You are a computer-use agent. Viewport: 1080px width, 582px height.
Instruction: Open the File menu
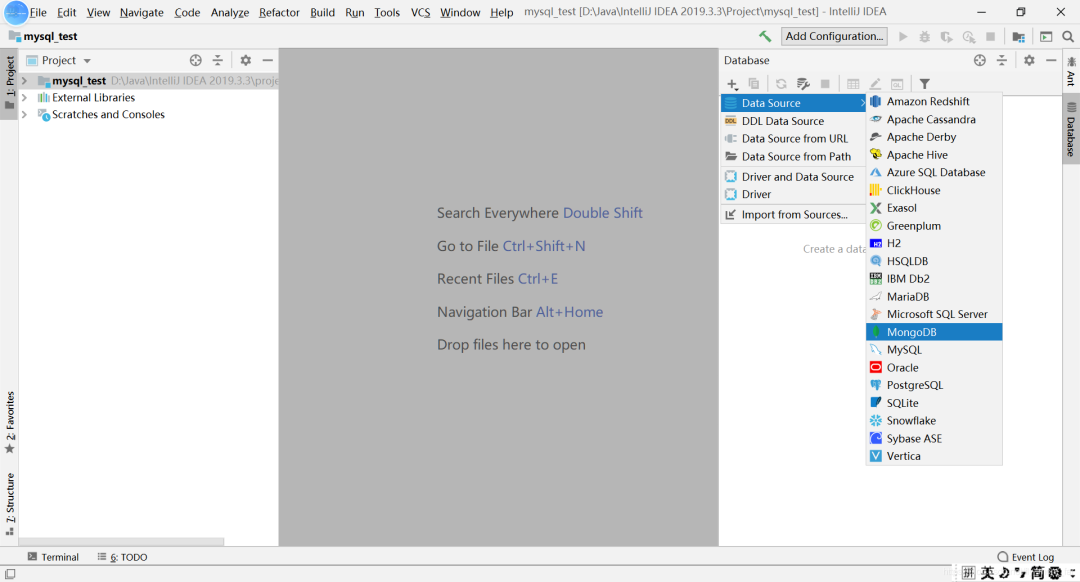38,12
